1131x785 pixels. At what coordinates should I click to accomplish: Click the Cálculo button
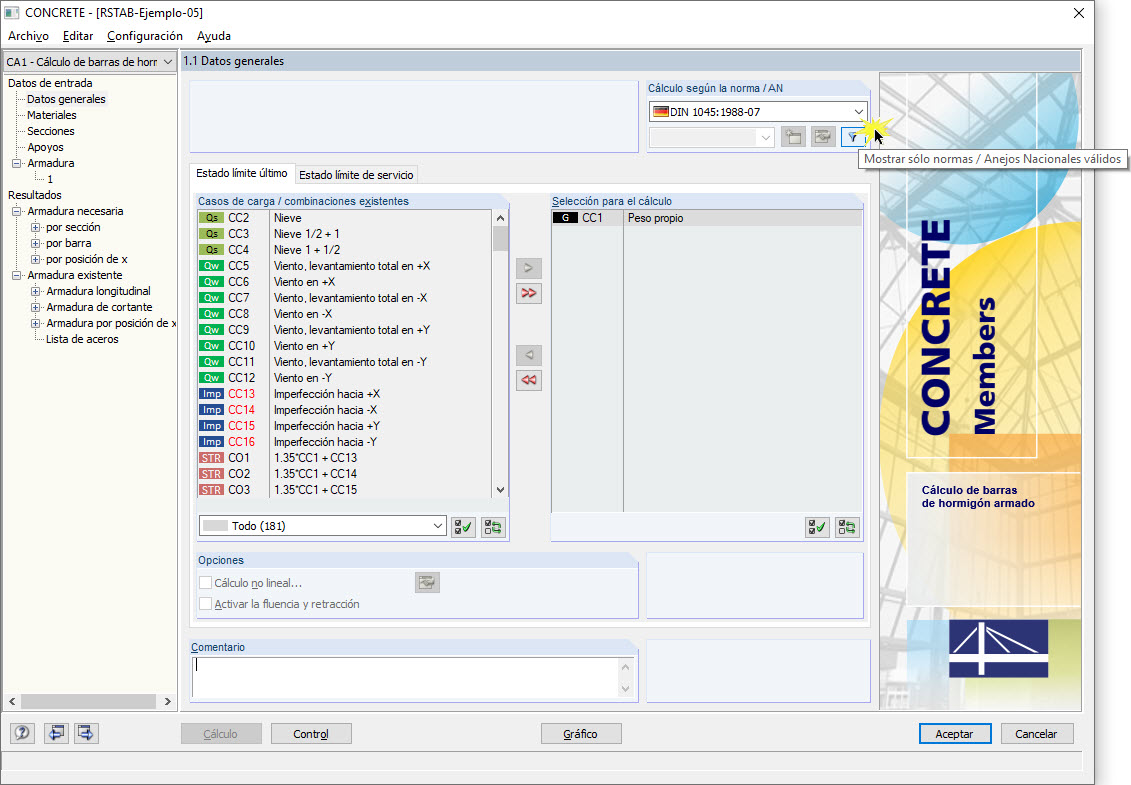[x=221, y=734]
